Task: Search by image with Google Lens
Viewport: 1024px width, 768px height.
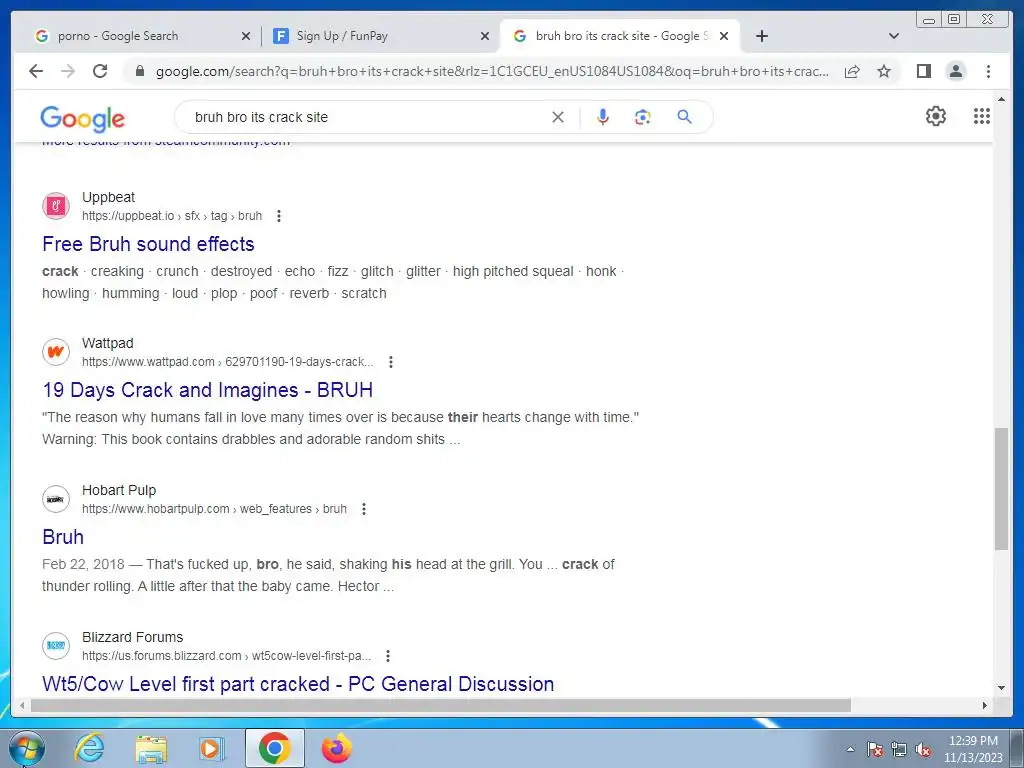Action: (643, 118)
